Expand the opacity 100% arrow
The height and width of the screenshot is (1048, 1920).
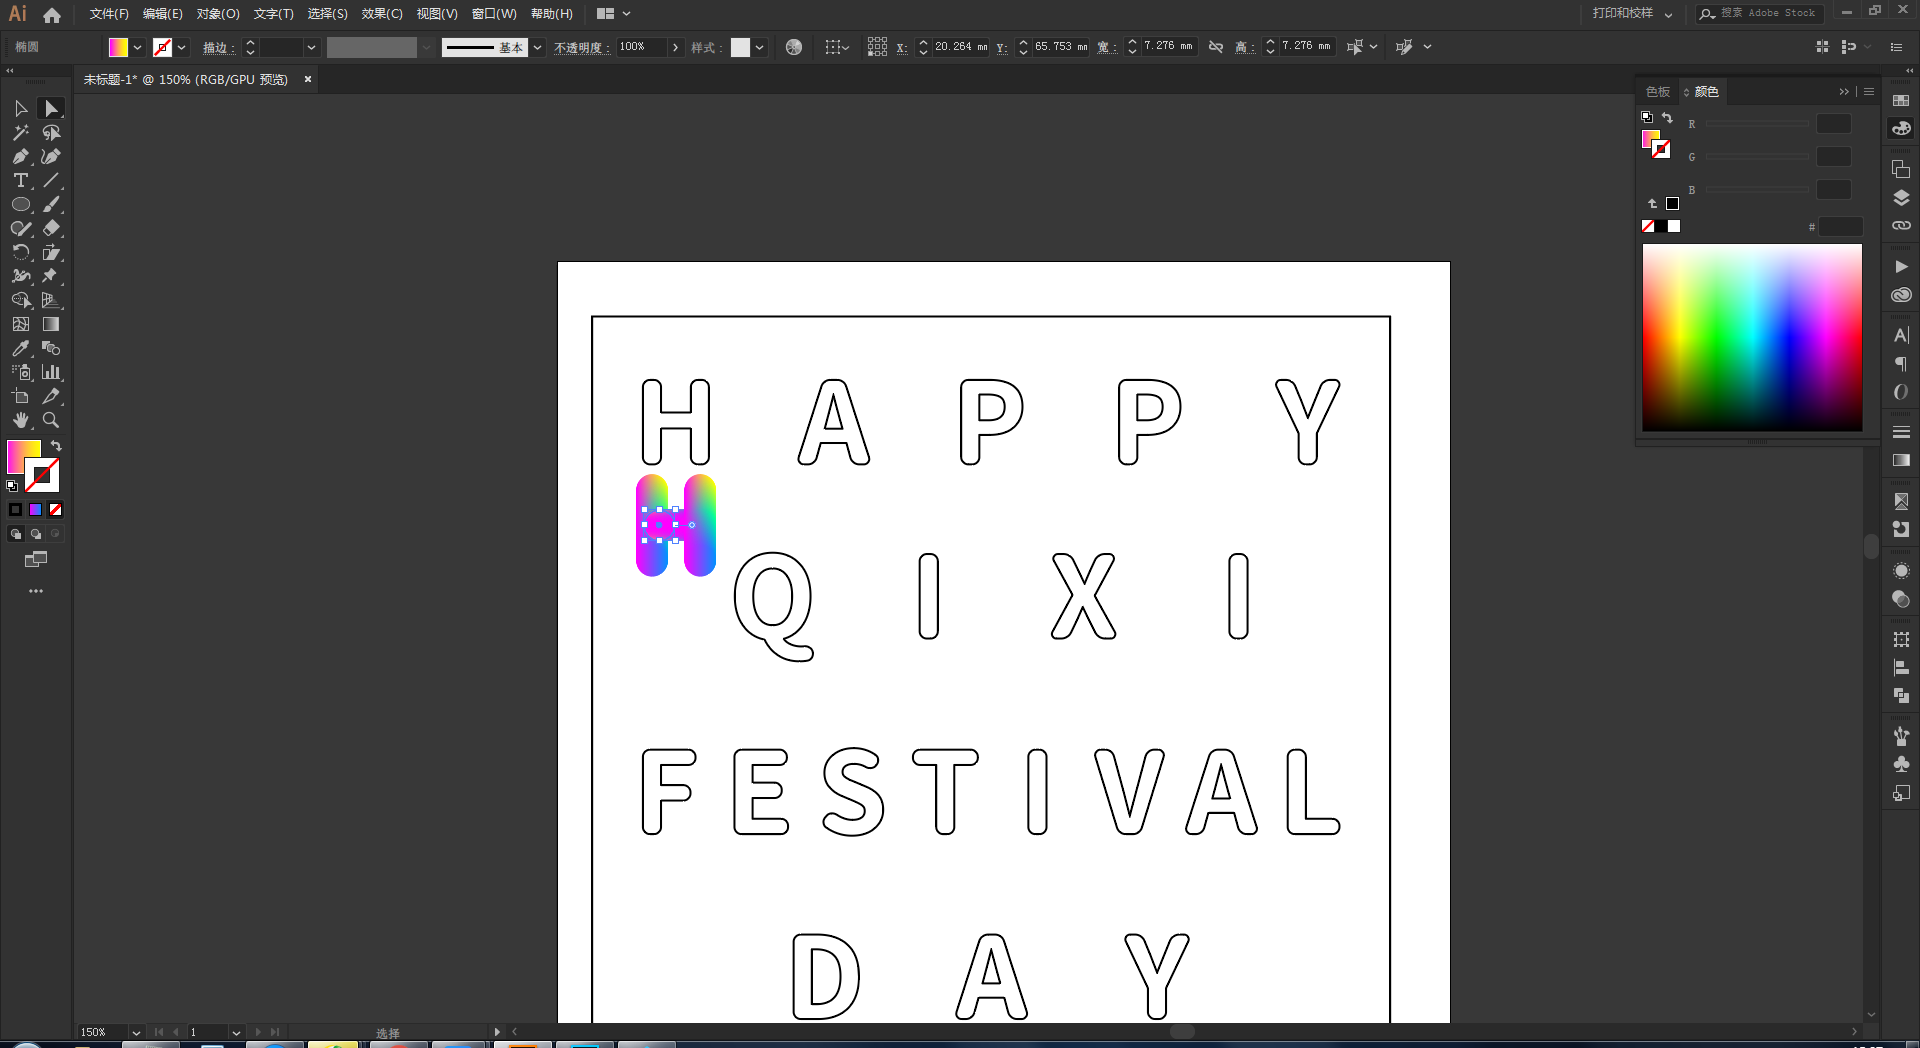click(676, 47)
